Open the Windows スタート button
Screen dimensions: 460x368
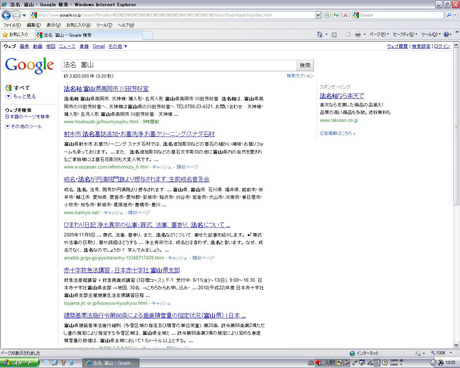coord(20,363)
